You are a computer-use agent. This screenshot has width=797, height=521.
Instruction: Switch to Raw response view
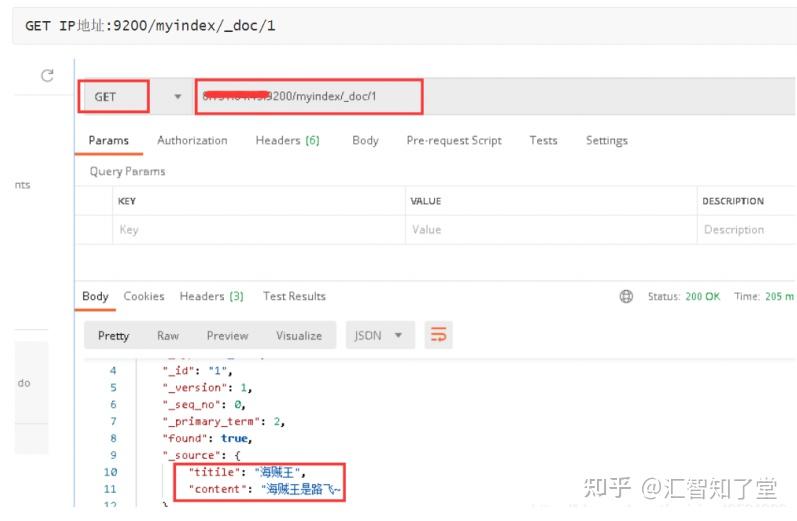point(168,335)
